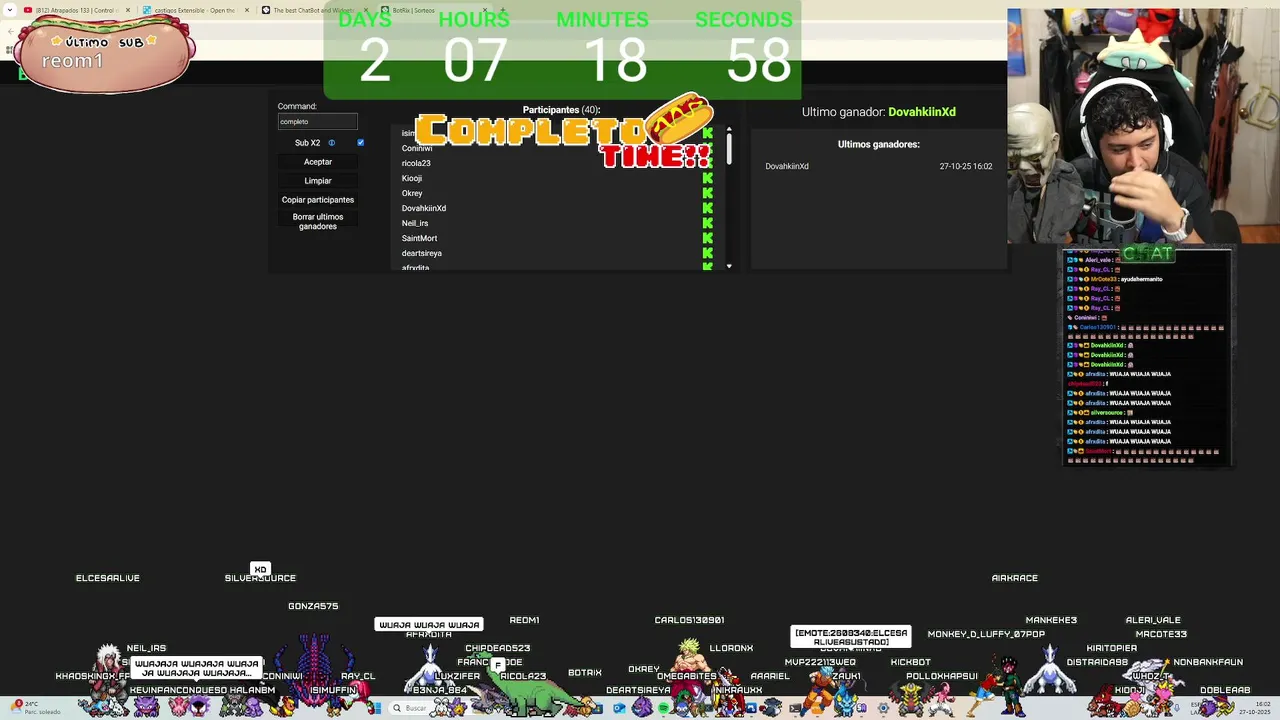Open the Outlook icon in the taskbar

(619, 708)
